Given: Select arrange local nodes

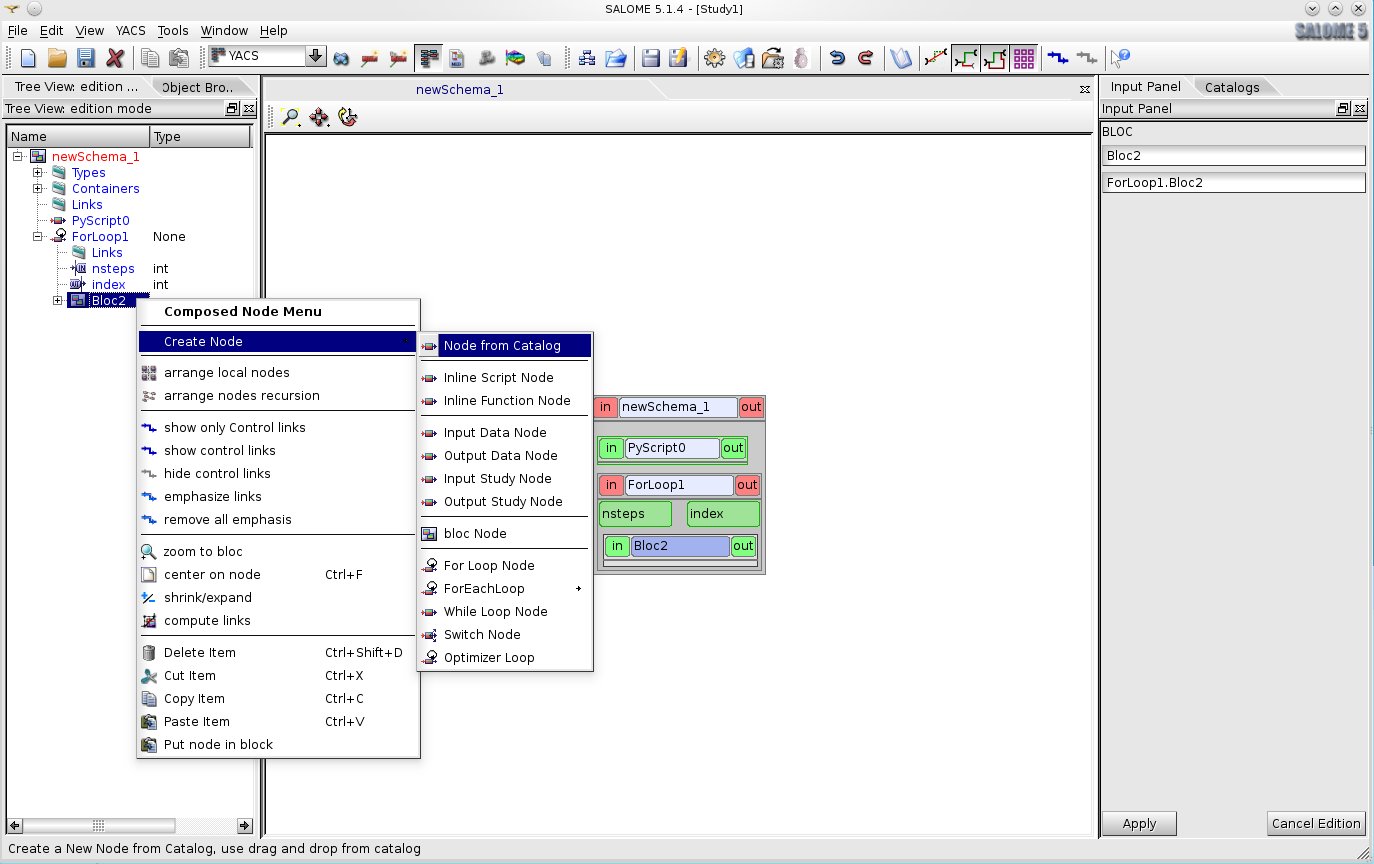Looking at the screenshot, I should [x=278, y=372].
